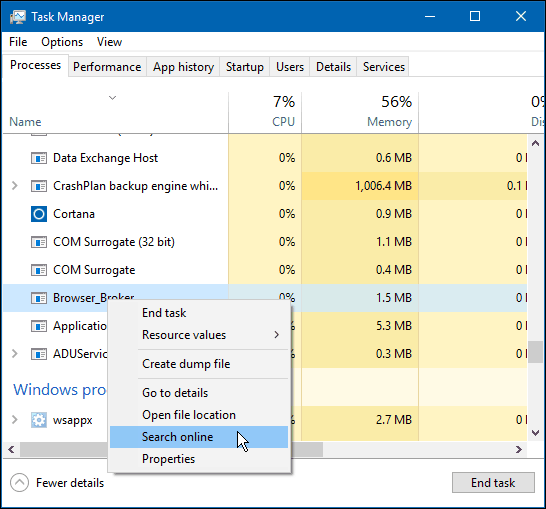The width and height of the screenshot is (546, 509).
Task: Click the 1.5 MB Browser_Broker memory cell
Action: pos(360,298)
